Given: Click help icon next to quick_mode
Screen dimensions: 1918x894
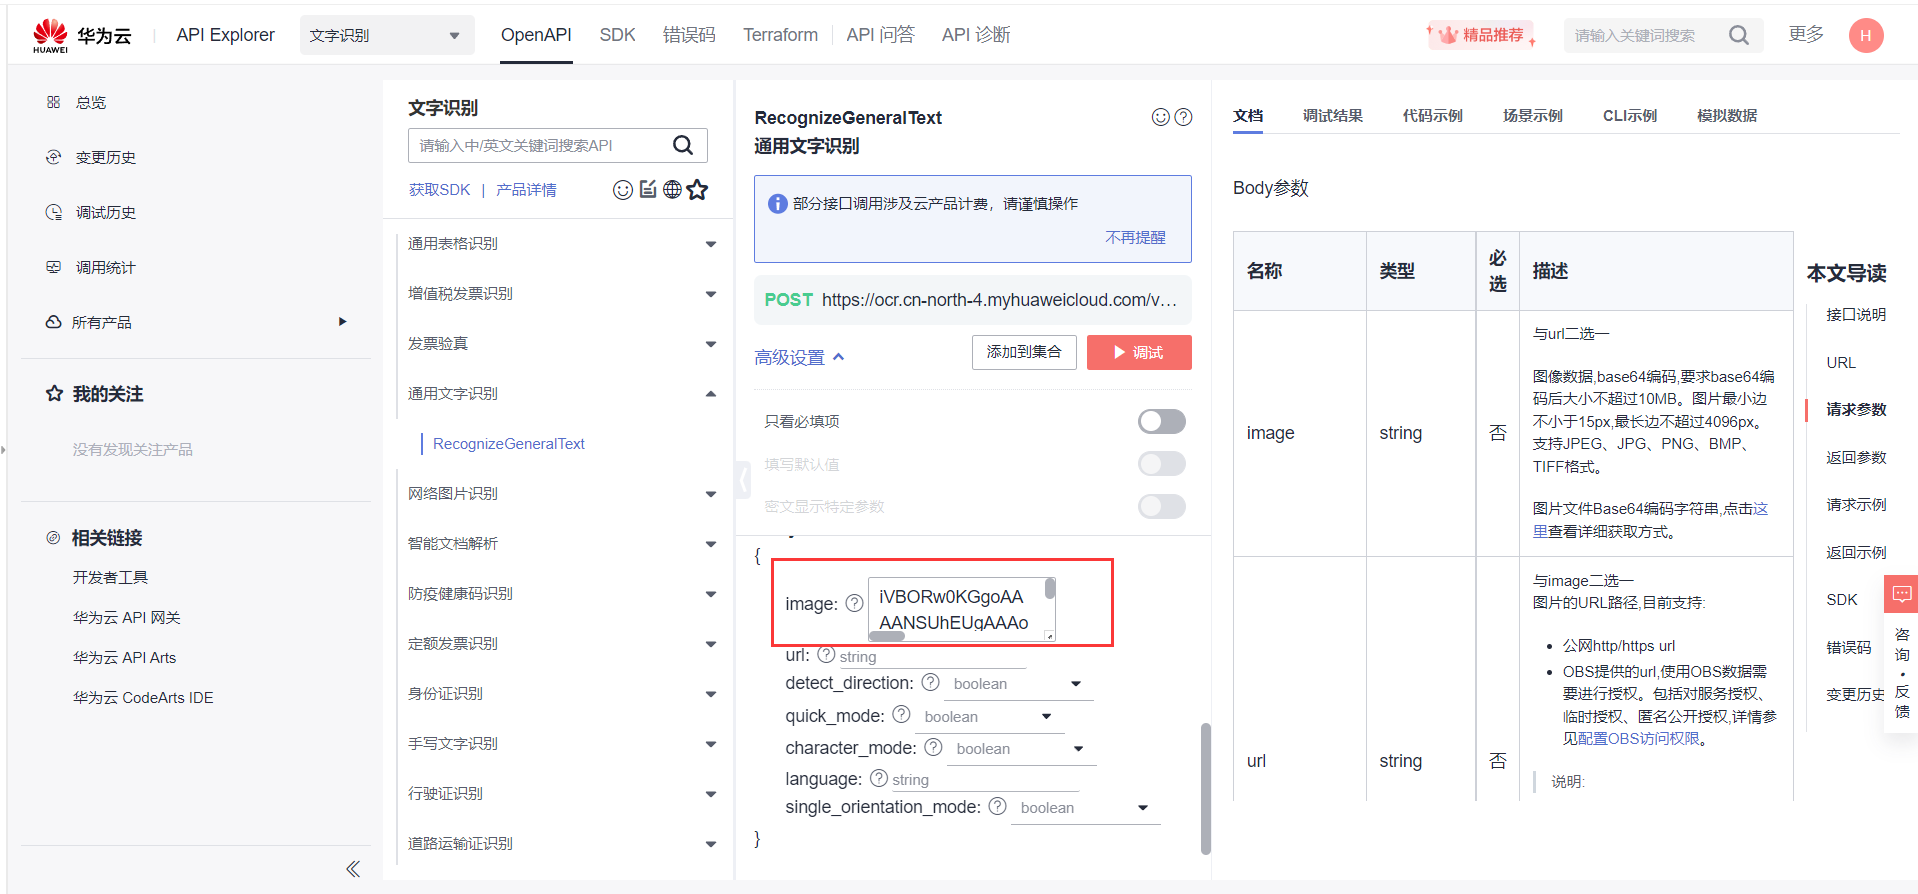Looking at the screenshot, I should (x=901, y=714).
